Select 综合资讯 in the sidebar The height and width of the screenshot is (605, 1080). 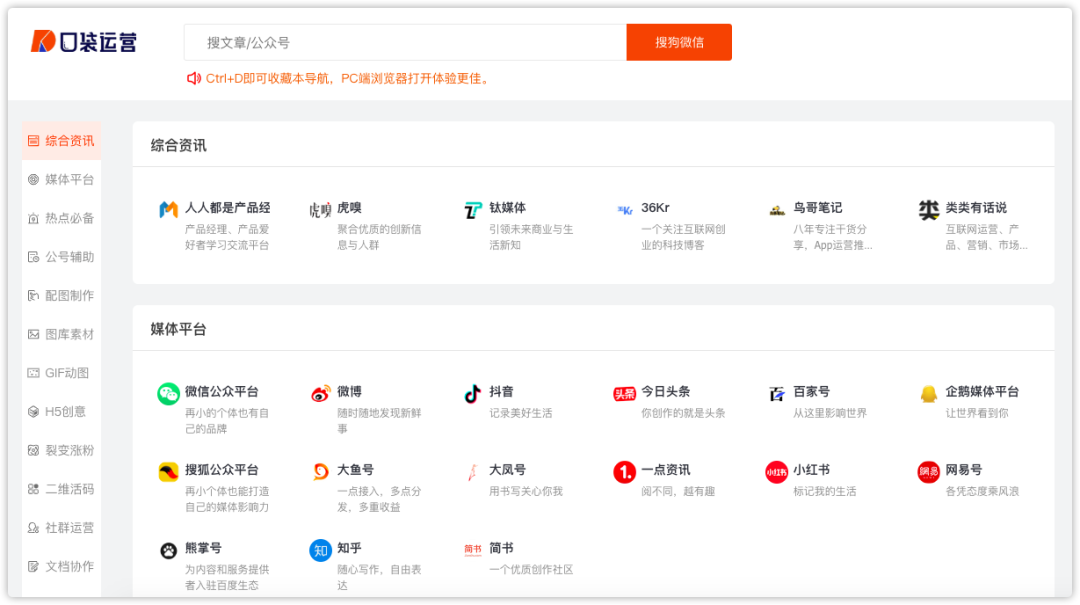coord(61,141)
